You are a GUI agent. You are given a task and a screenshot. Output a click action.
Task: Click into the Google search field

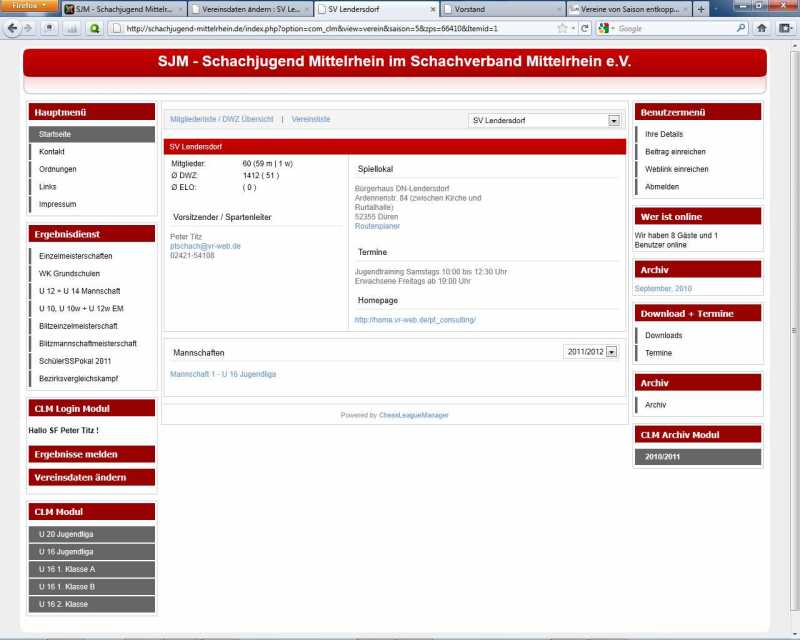(x=675, y=28)
